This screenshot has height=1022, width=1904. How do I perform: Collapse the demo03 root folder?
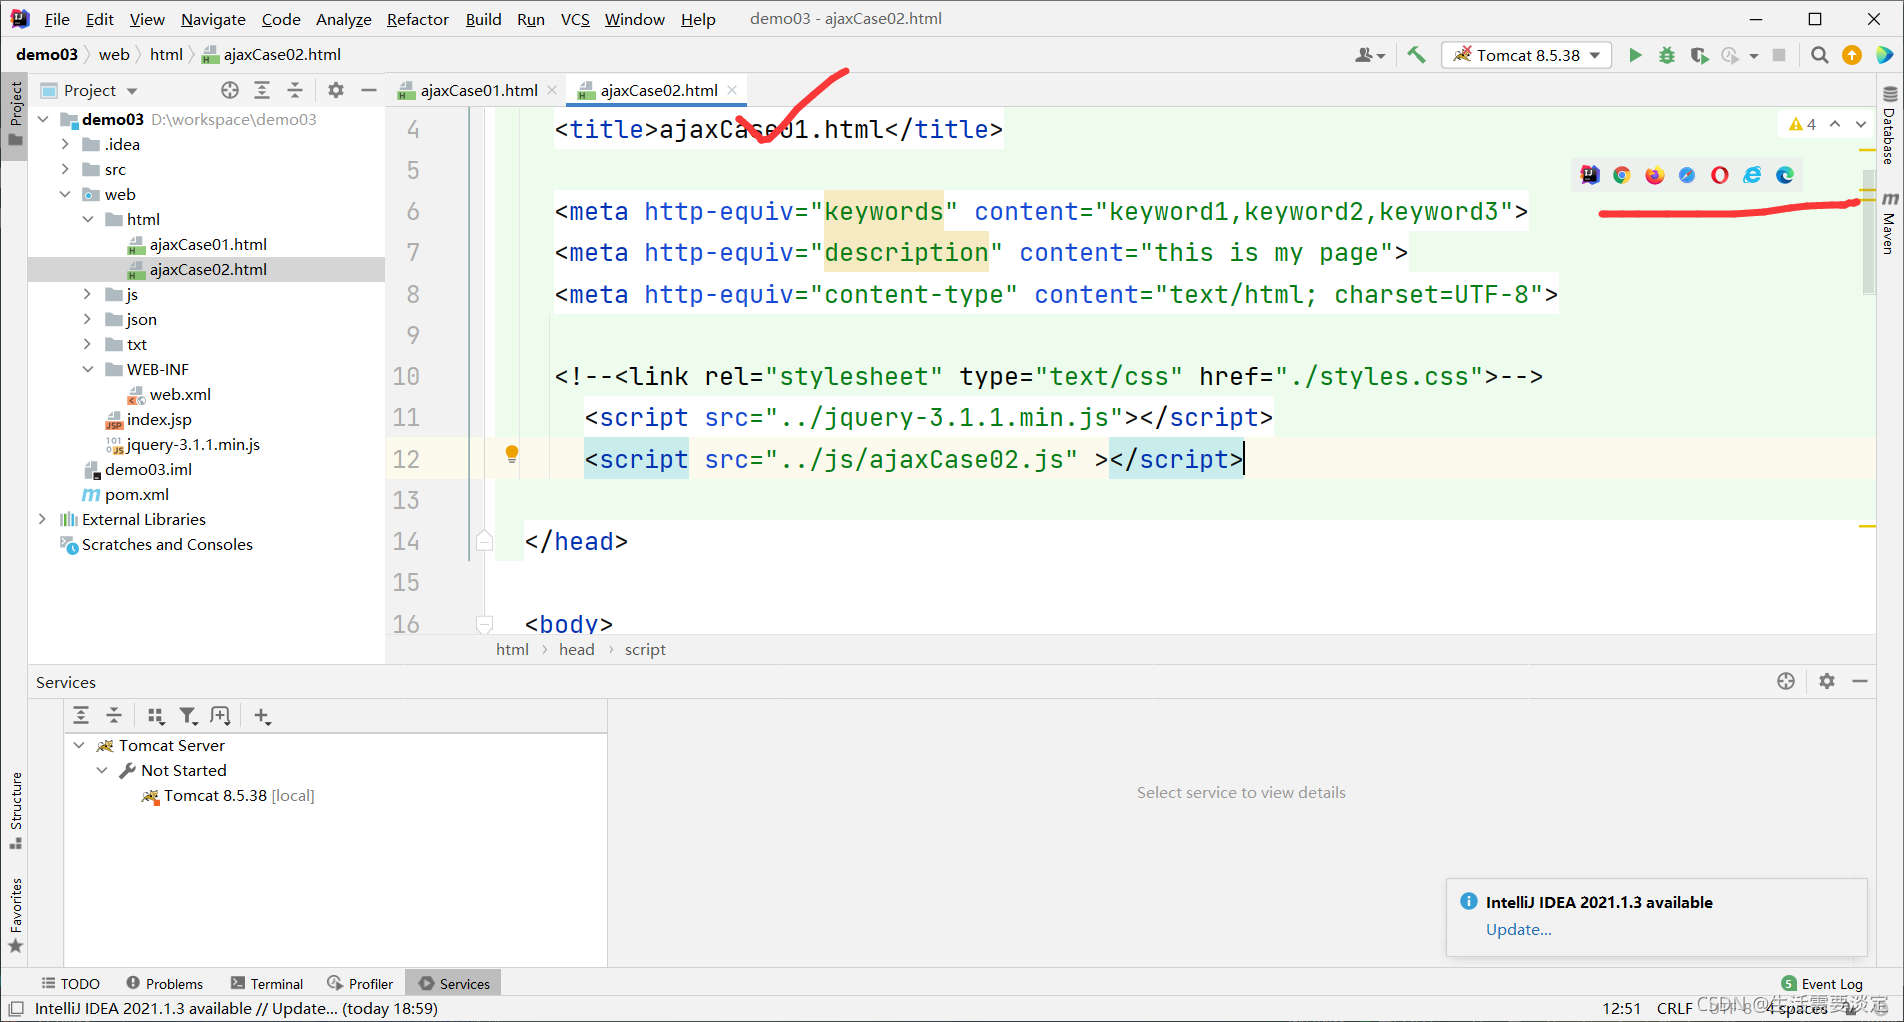[x=43, y=119]
